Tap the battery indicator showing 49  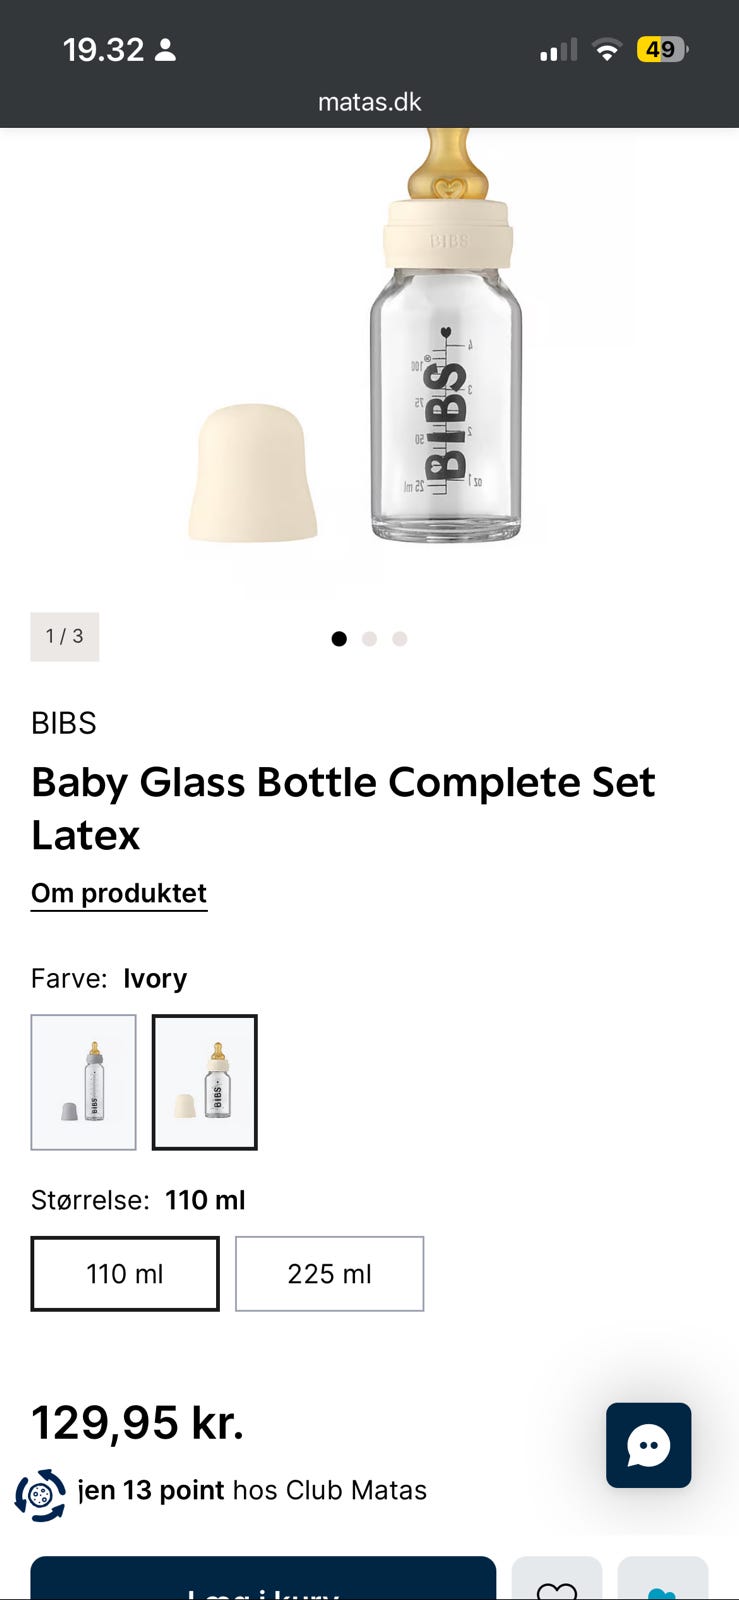pos(662,50)
